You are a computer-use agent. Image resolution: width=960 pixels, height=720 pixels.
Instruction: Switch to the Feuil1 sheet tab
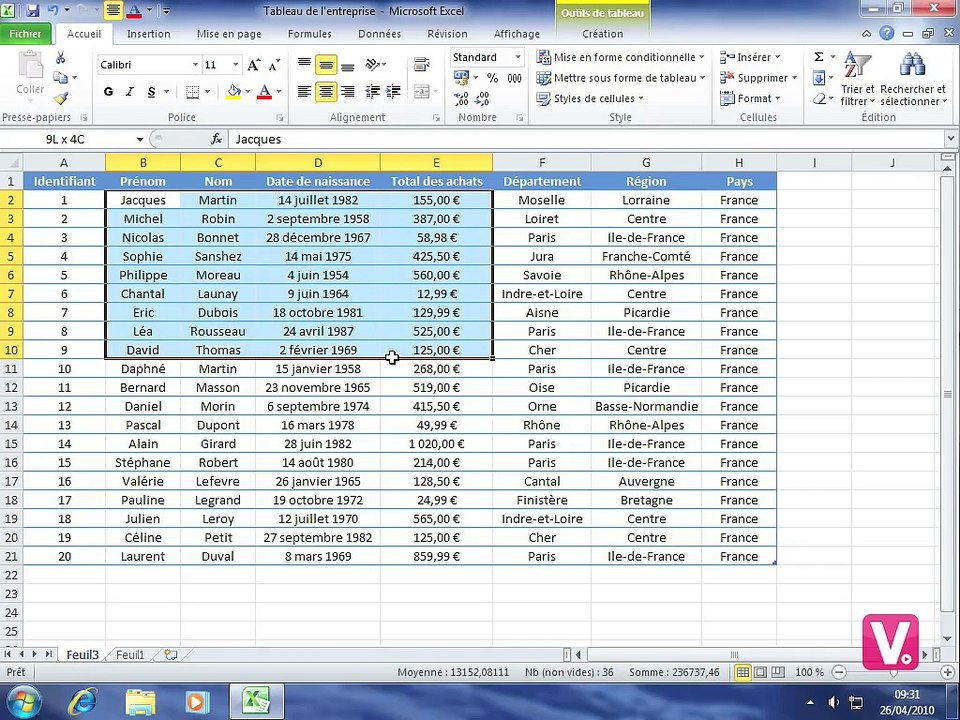click(130, 654)
